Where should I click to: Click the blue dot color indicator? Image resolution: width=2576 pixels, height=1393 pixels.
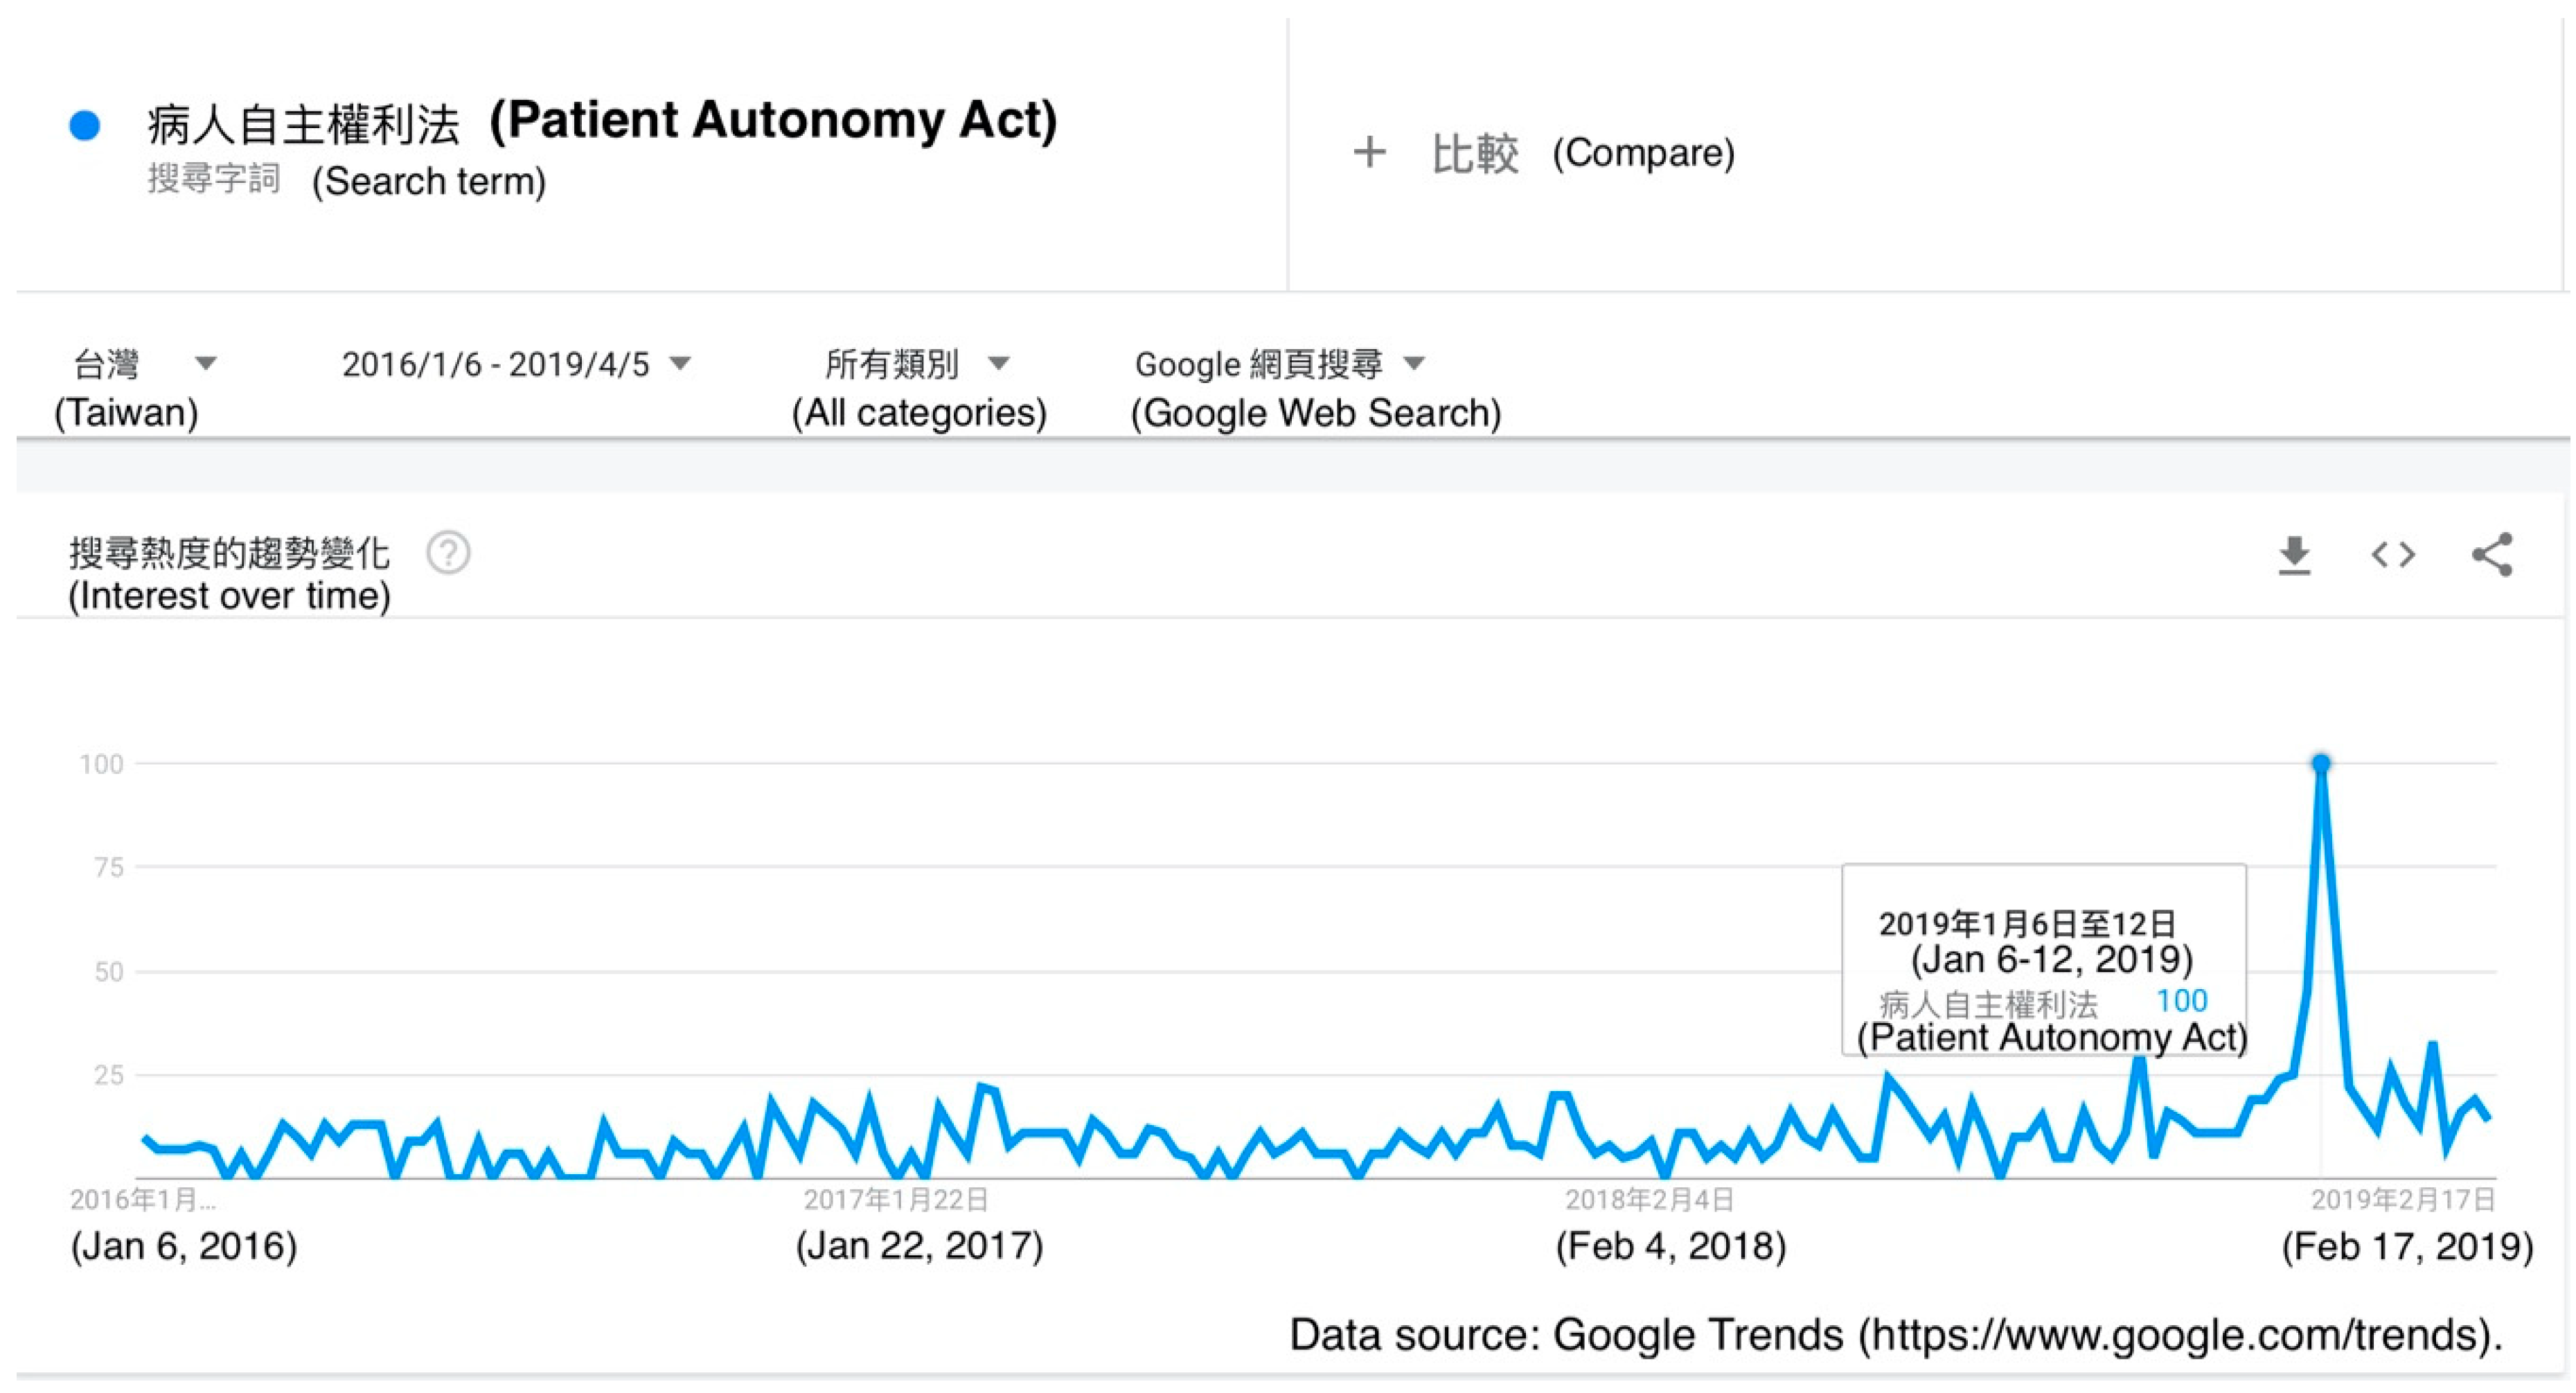coord(85,126)
